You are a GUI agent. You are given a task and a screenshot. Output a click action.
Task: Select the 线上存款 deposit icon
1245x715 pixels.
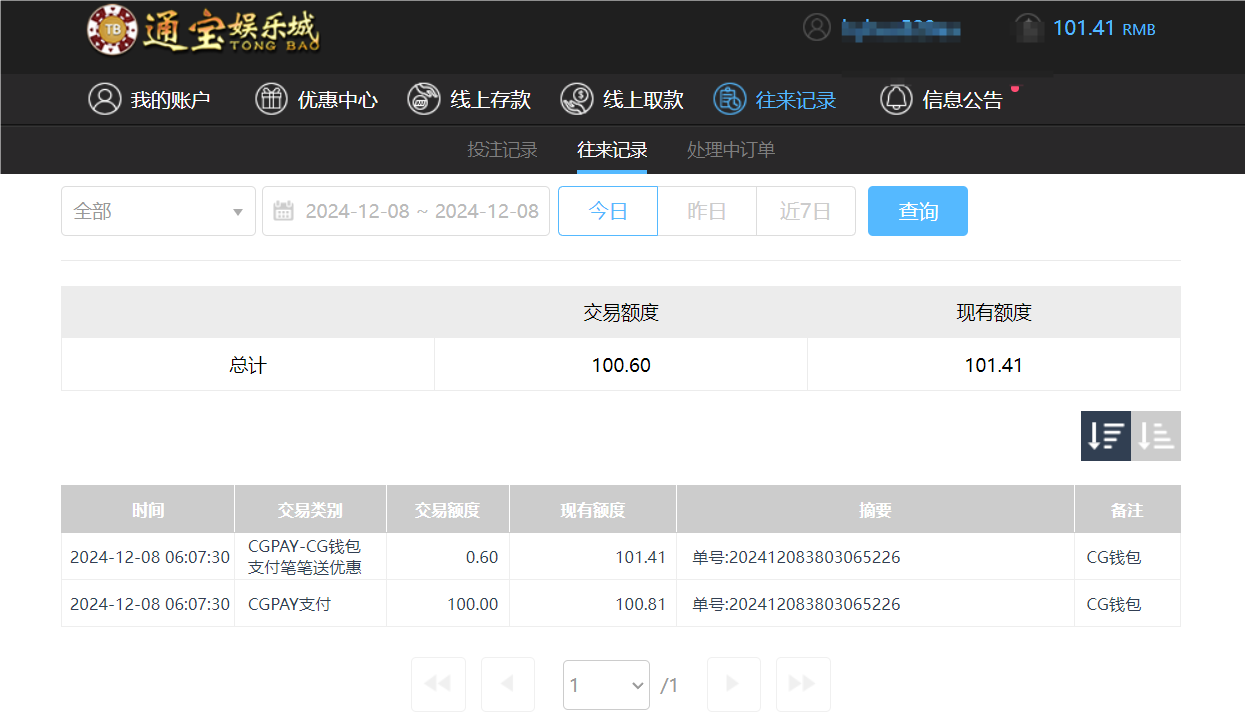coord(424,99)
